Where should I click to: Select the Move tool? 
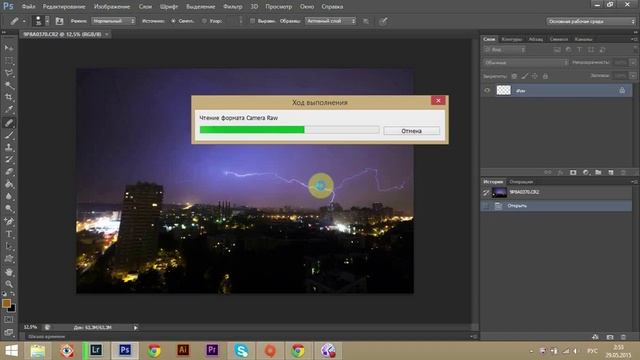[9, 48]
